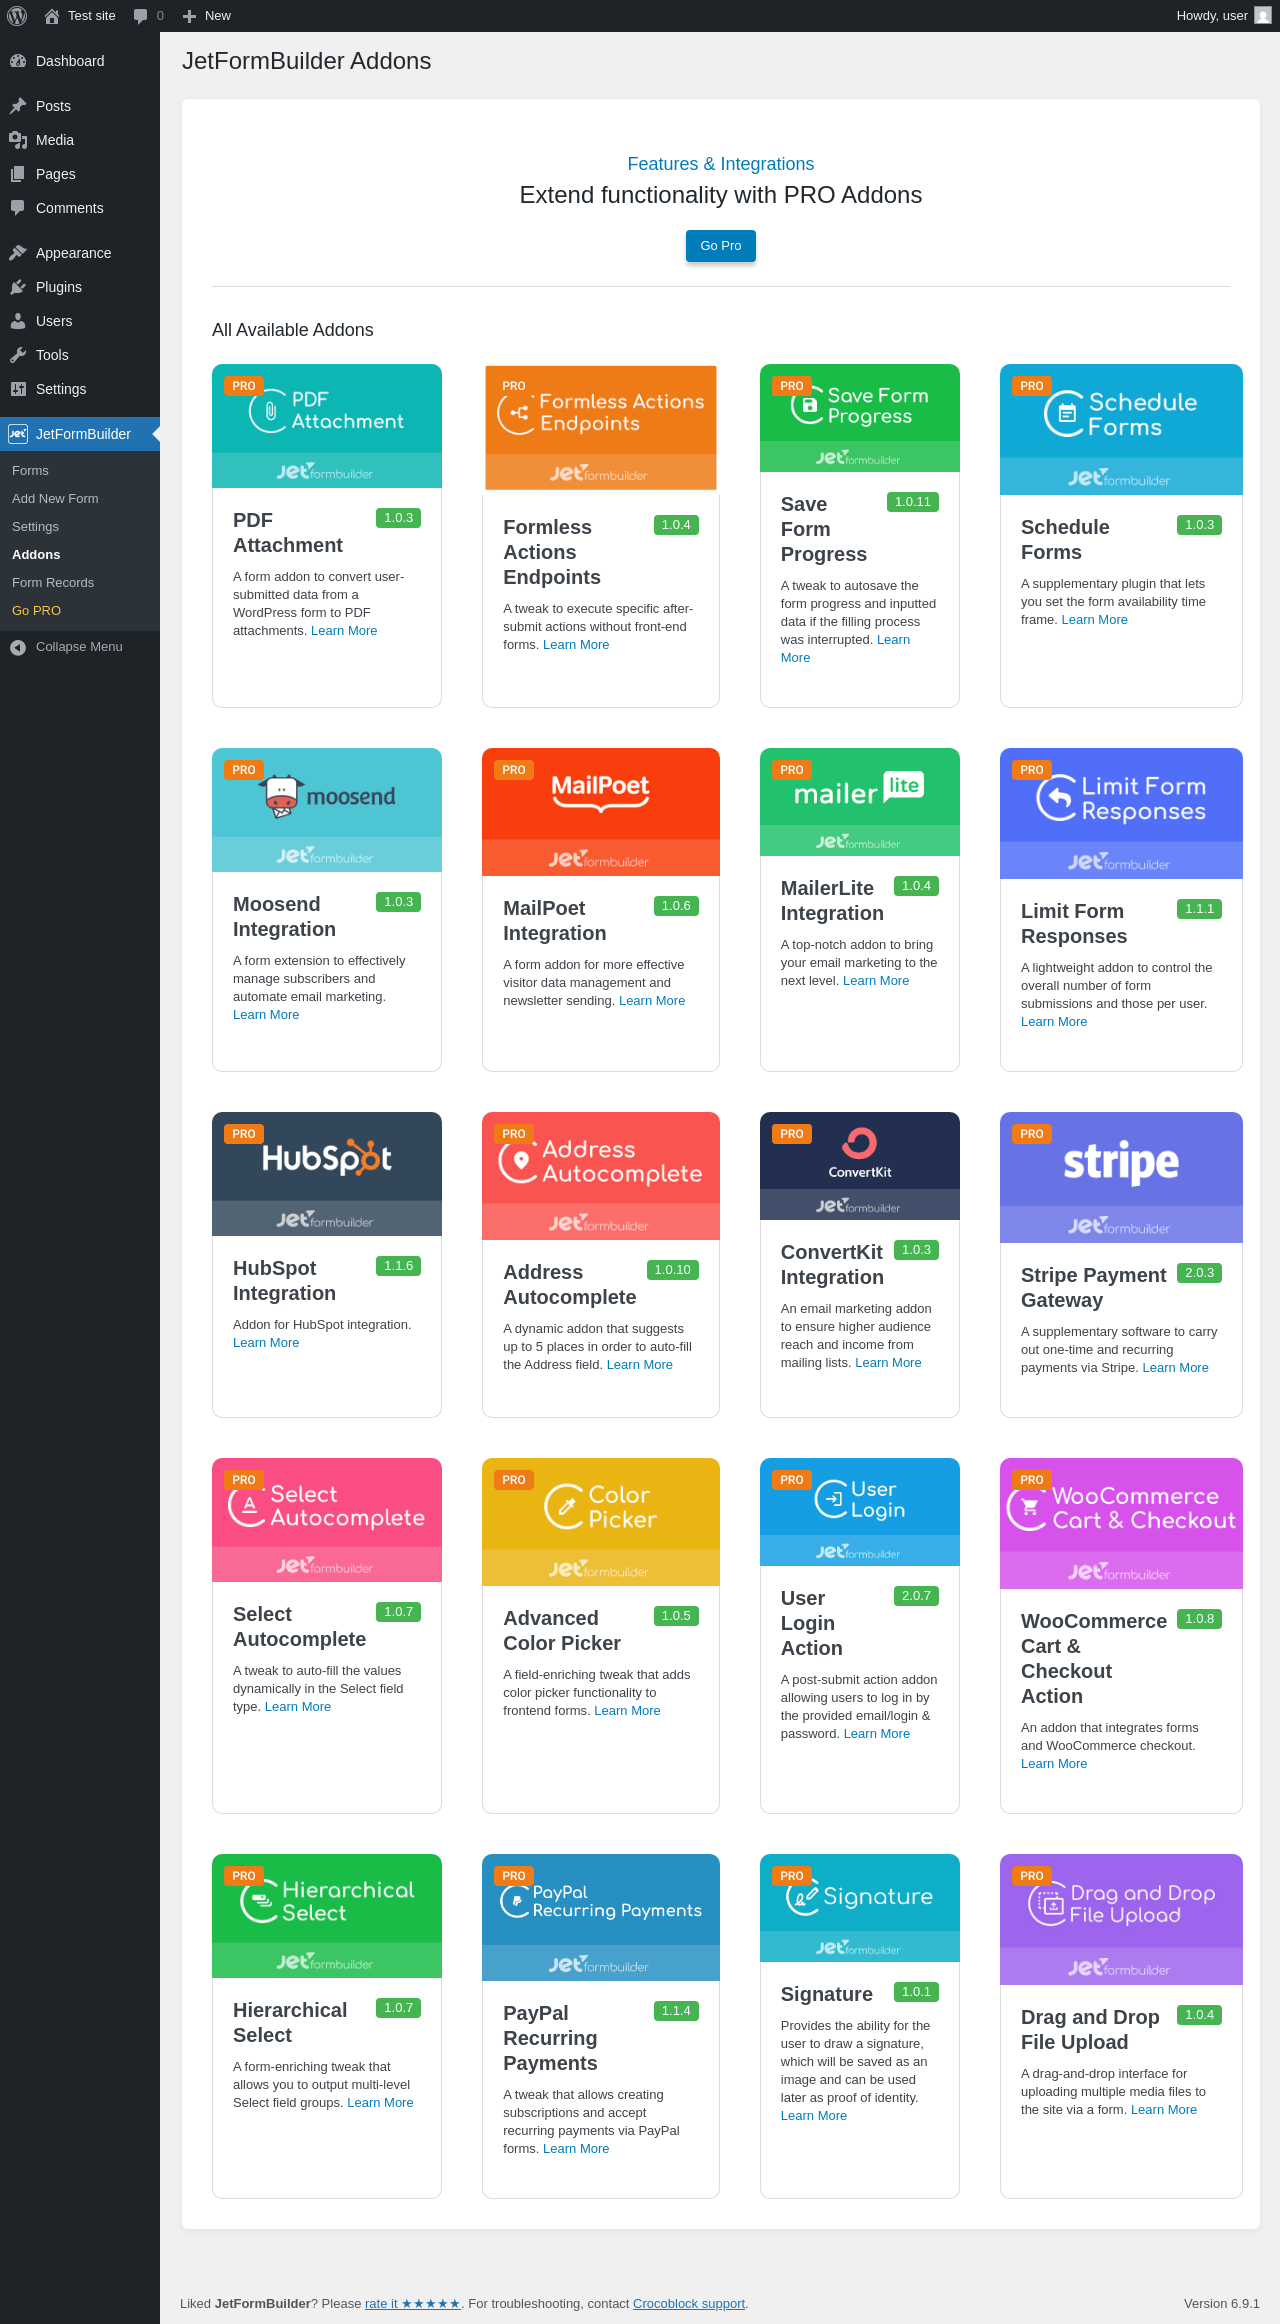Open Learn More for Select Autocomplete
Viewport: 1280px width, 2324px height.
coord(298,1707)
